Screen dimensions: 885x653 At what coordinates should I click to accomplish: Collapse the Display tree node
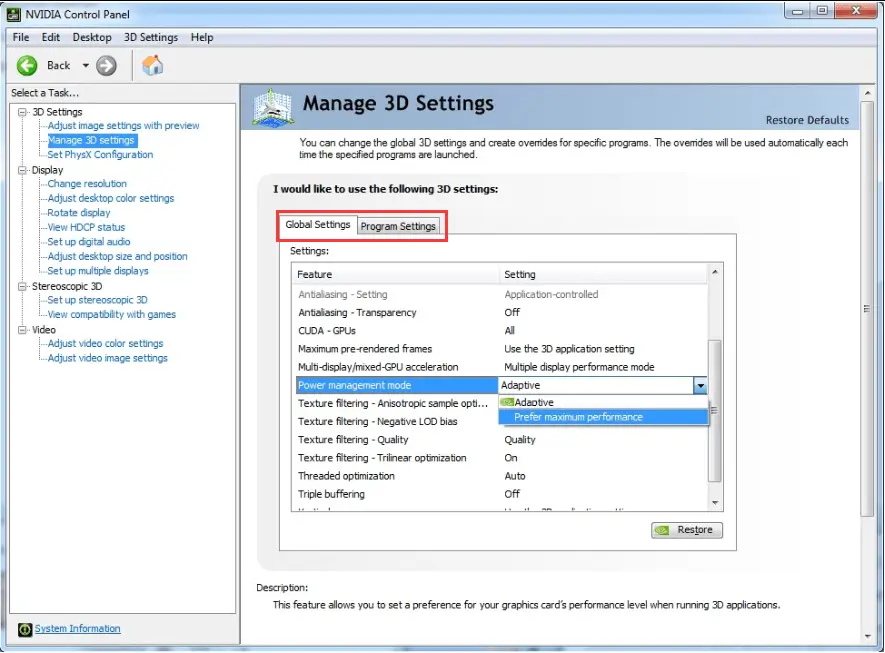pyautogui.click(x=23, y=170)
